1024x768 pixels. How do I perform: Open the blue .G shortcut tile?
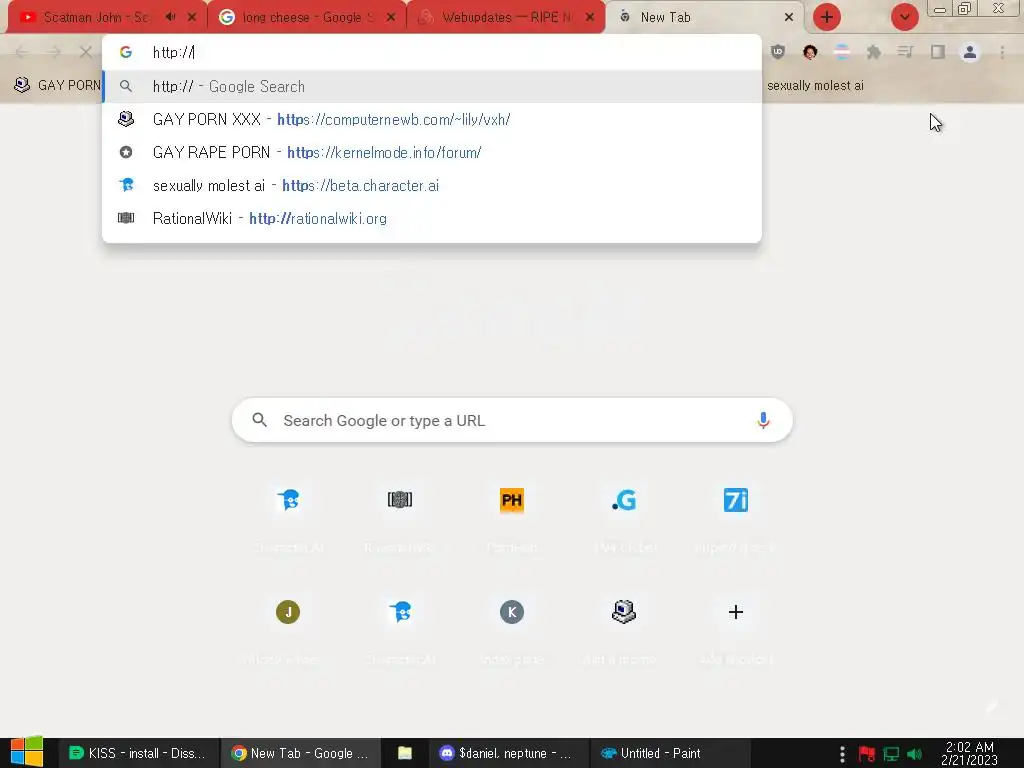point(624,500)
